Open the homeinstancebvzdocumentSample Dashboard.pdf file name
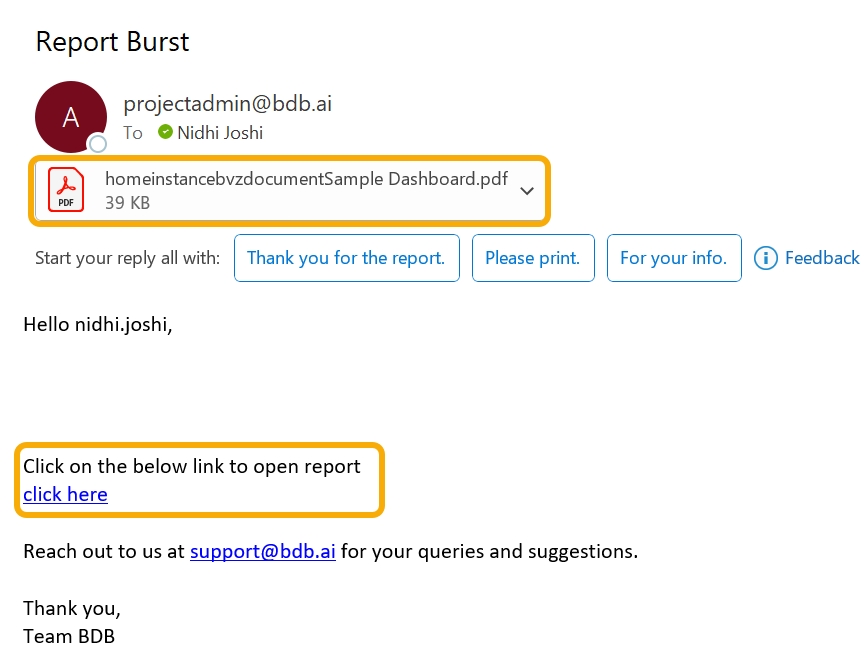The height and width of the screenshot is (659, 866). point(306,180)
